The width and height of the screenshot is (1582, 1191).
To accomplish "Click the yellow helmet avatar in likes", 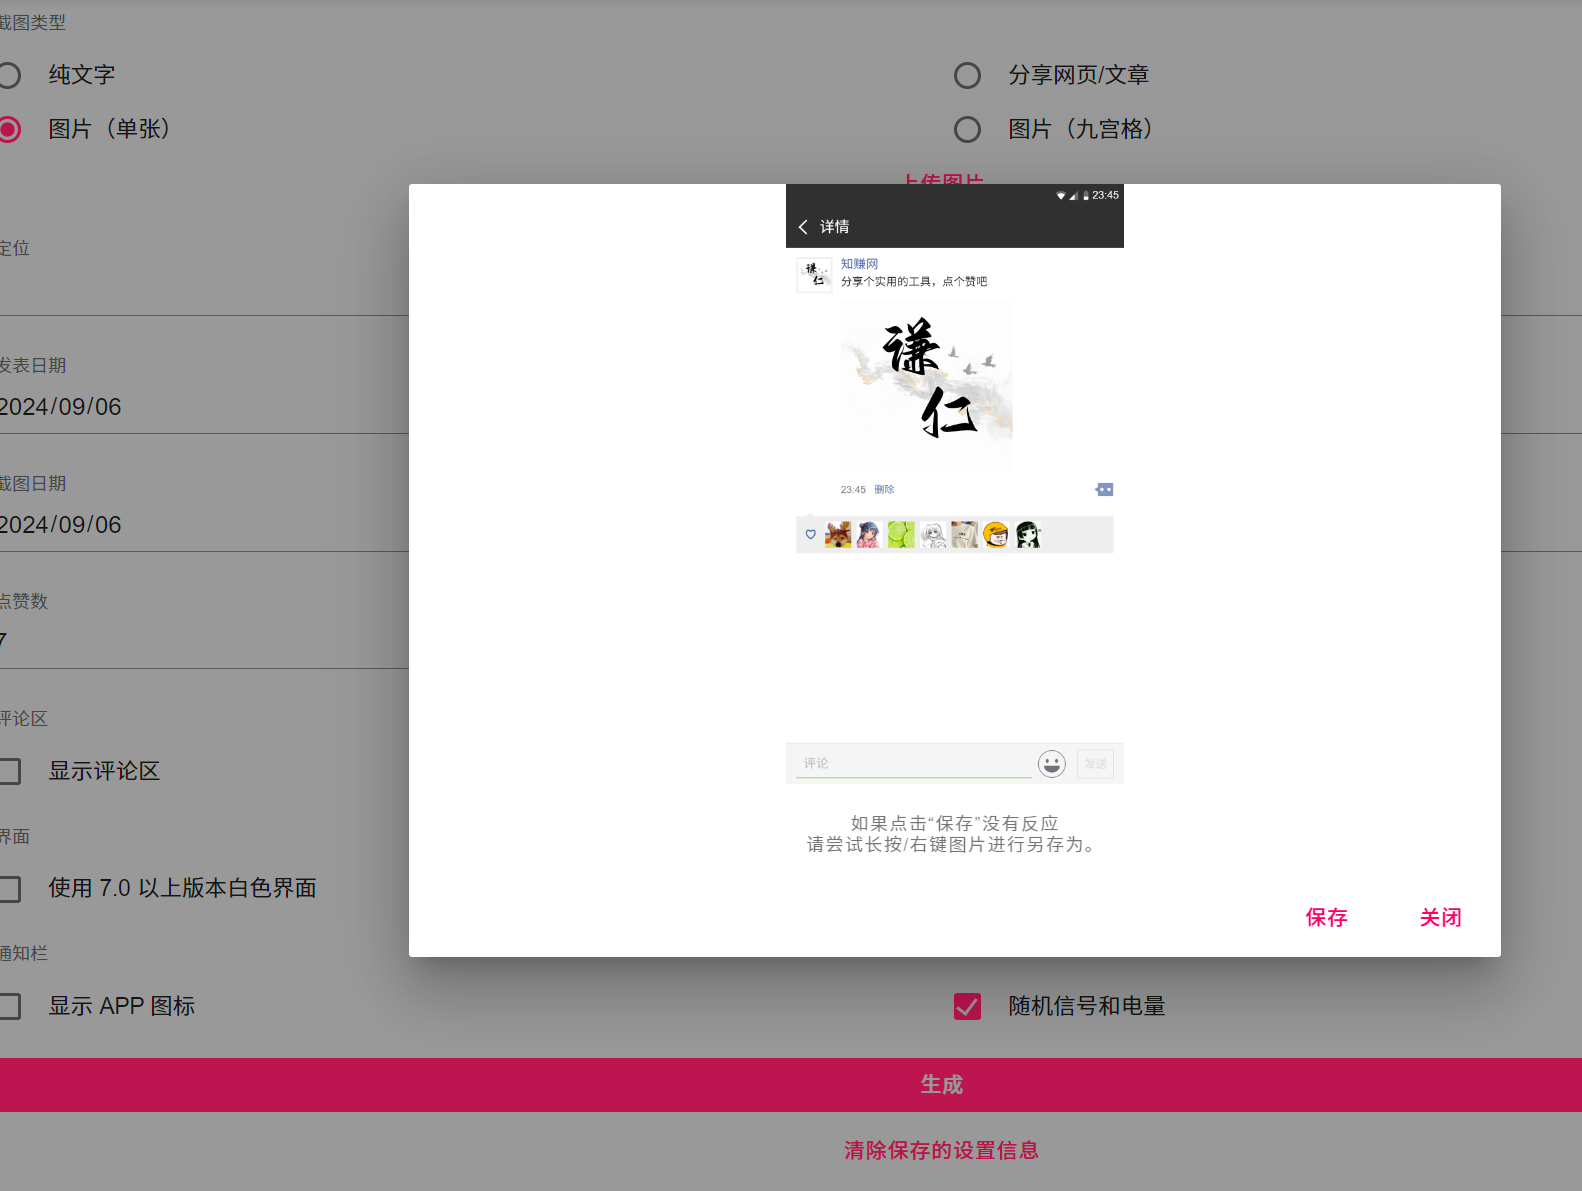I will (x=996, y=535).
